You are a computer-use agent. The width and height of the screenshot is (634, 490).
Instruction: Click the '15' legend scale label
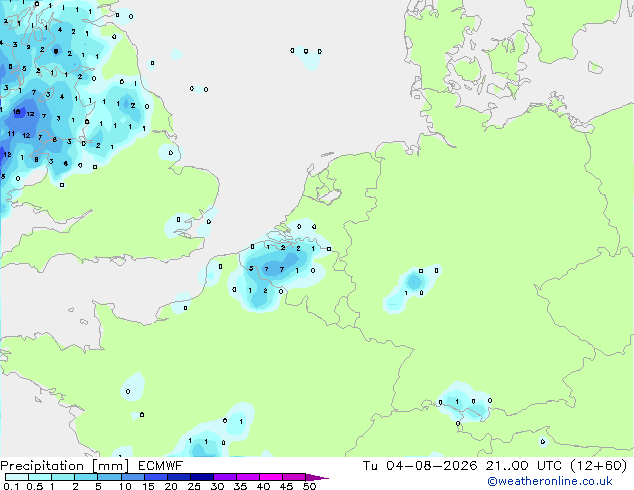pyautogui.click(x=148, y=486)
